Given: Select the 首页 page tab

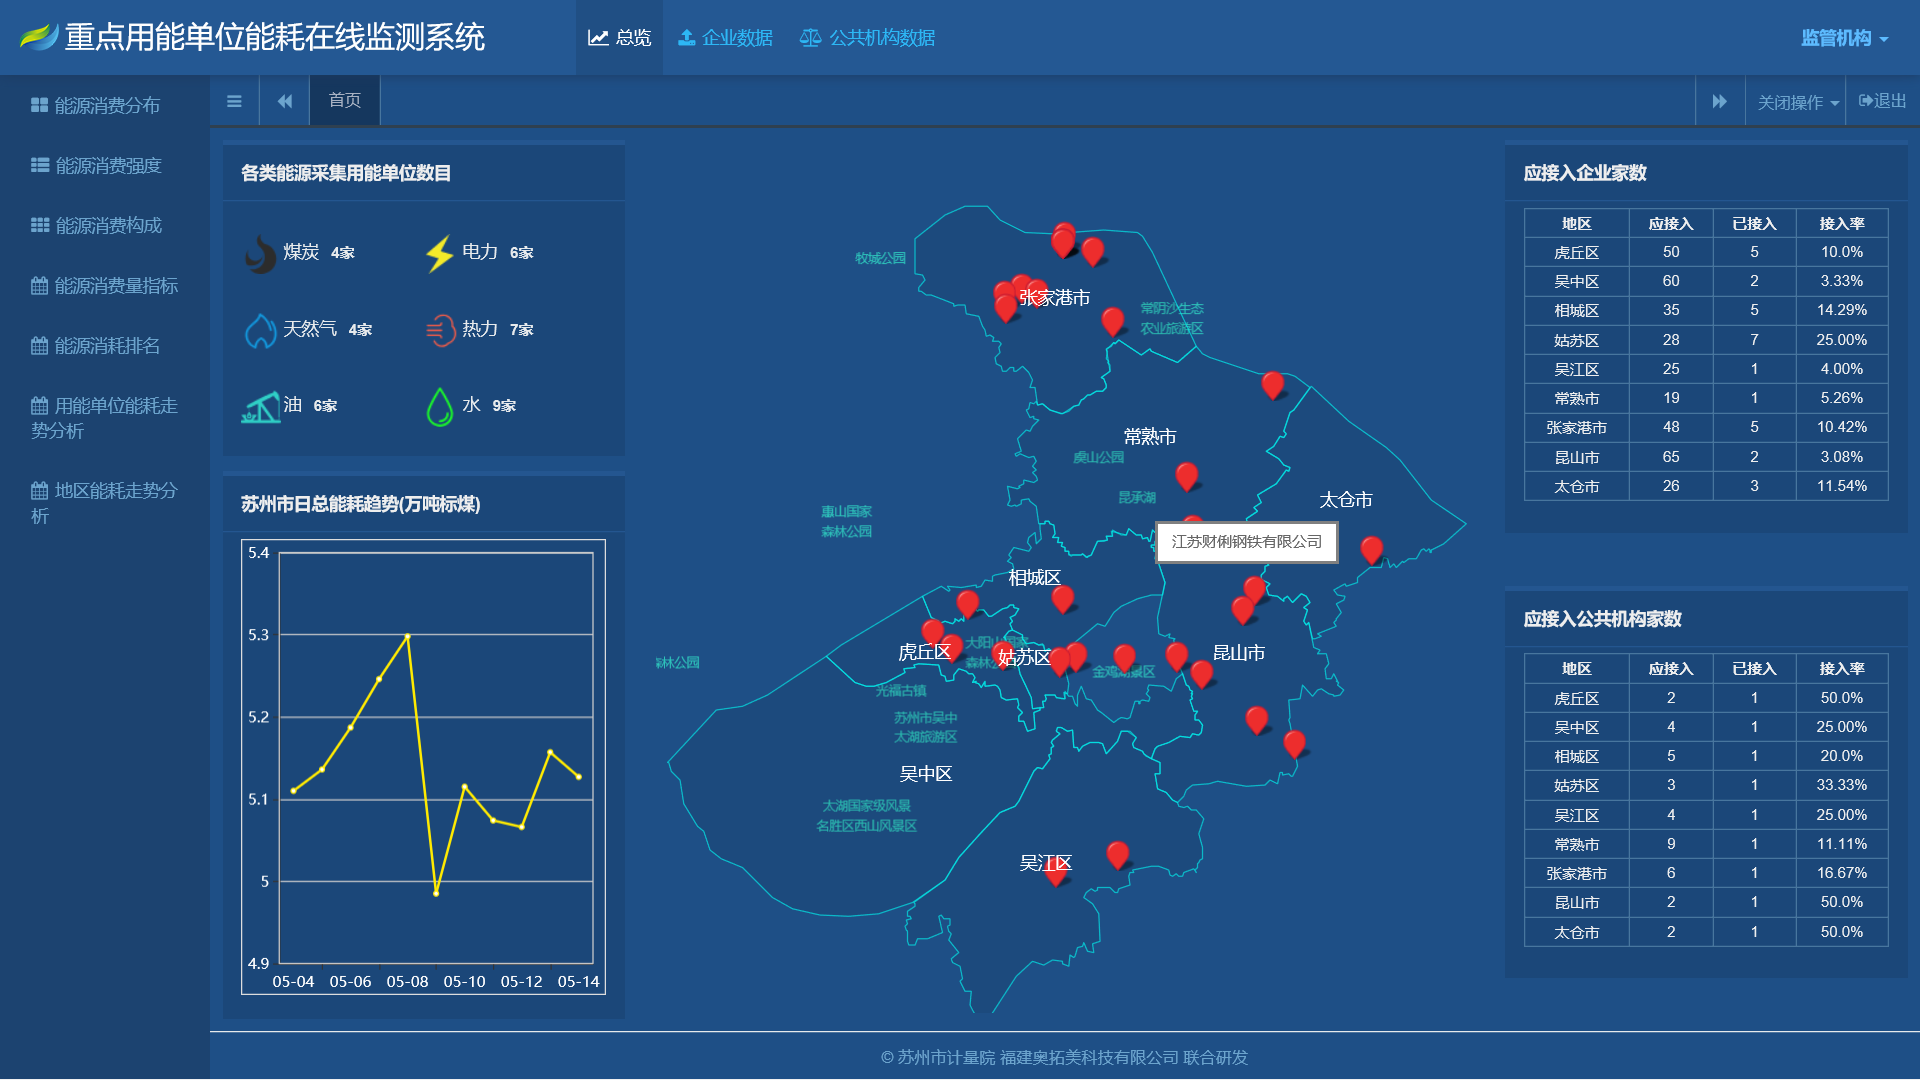Looking at the screenshot, I should pyautogui.click(x=344, y=101).
